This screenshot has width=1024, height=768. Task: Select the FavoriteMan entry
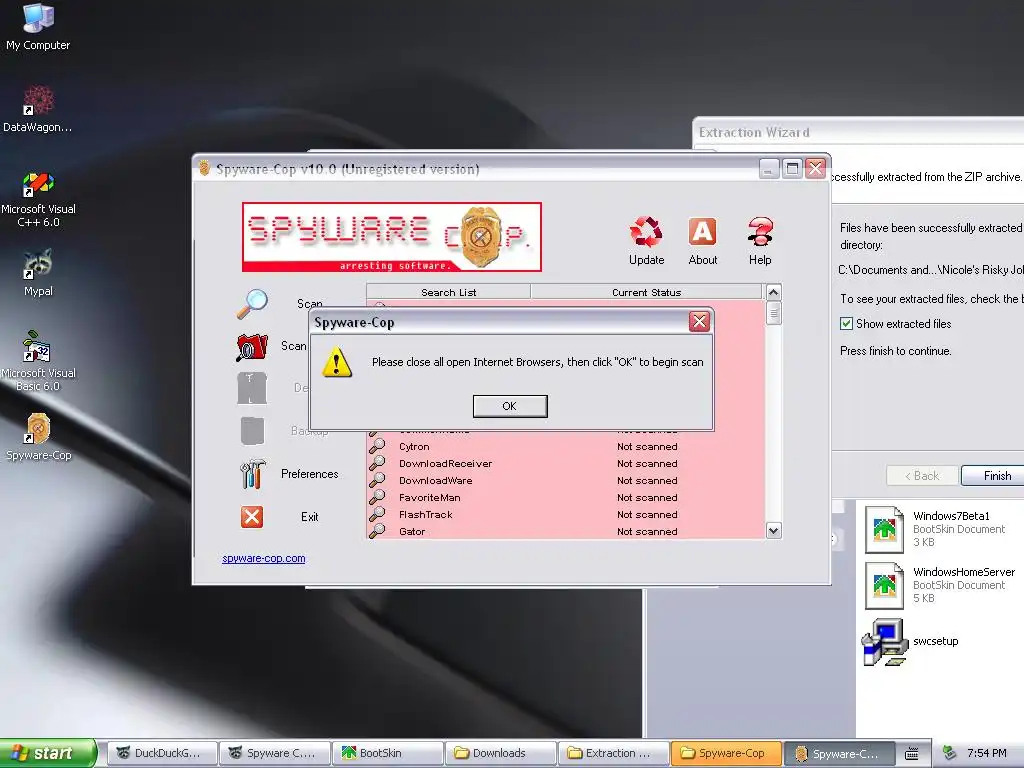(x=430, y=498)
